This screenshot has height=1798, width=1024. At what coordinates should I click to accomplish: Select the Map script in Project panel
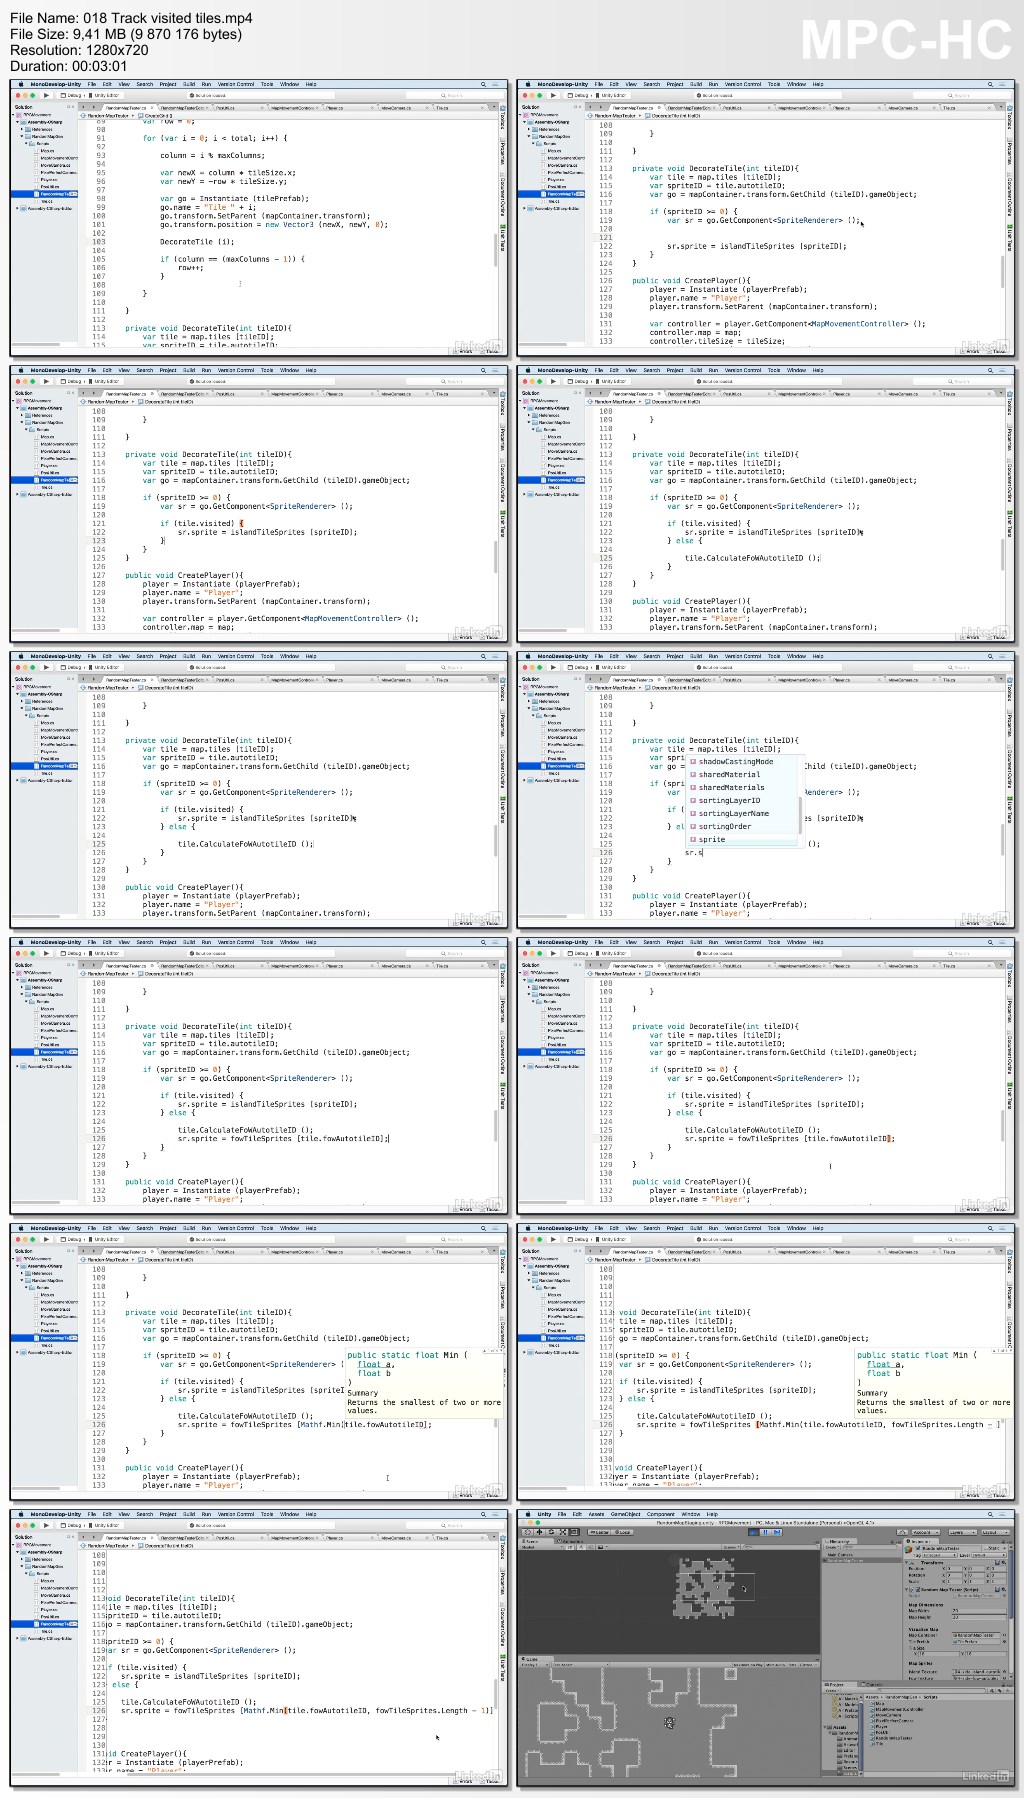tap(879, 1703)
